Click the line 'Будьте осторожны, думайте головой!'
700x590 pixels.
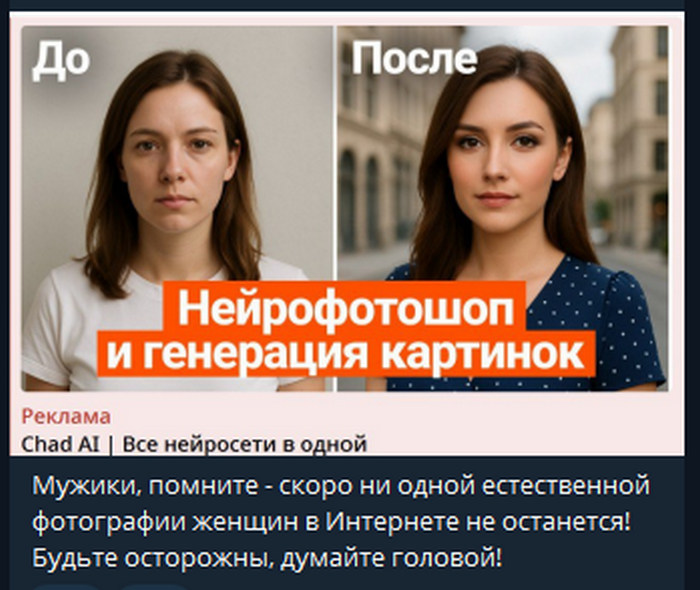click(x=267, y=558)
